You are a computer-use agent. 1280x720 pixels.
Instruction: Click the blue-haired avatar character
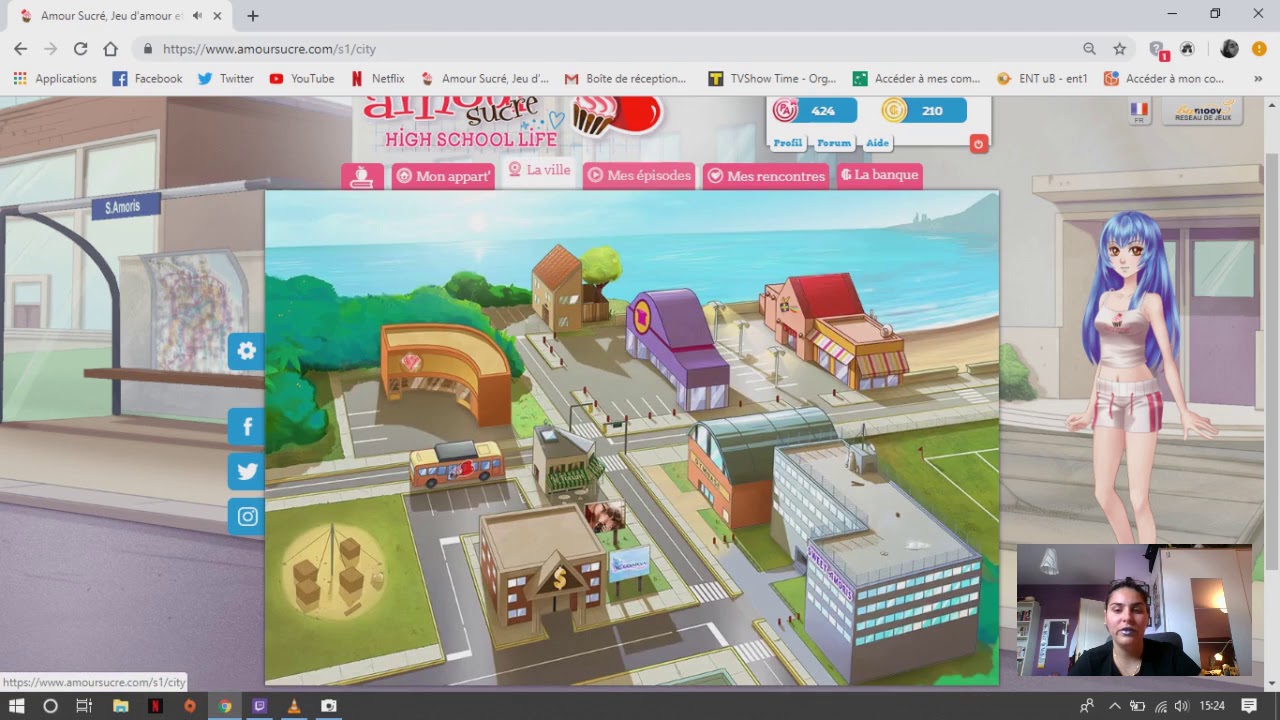pyautogui.click(x=1135, y=375)
